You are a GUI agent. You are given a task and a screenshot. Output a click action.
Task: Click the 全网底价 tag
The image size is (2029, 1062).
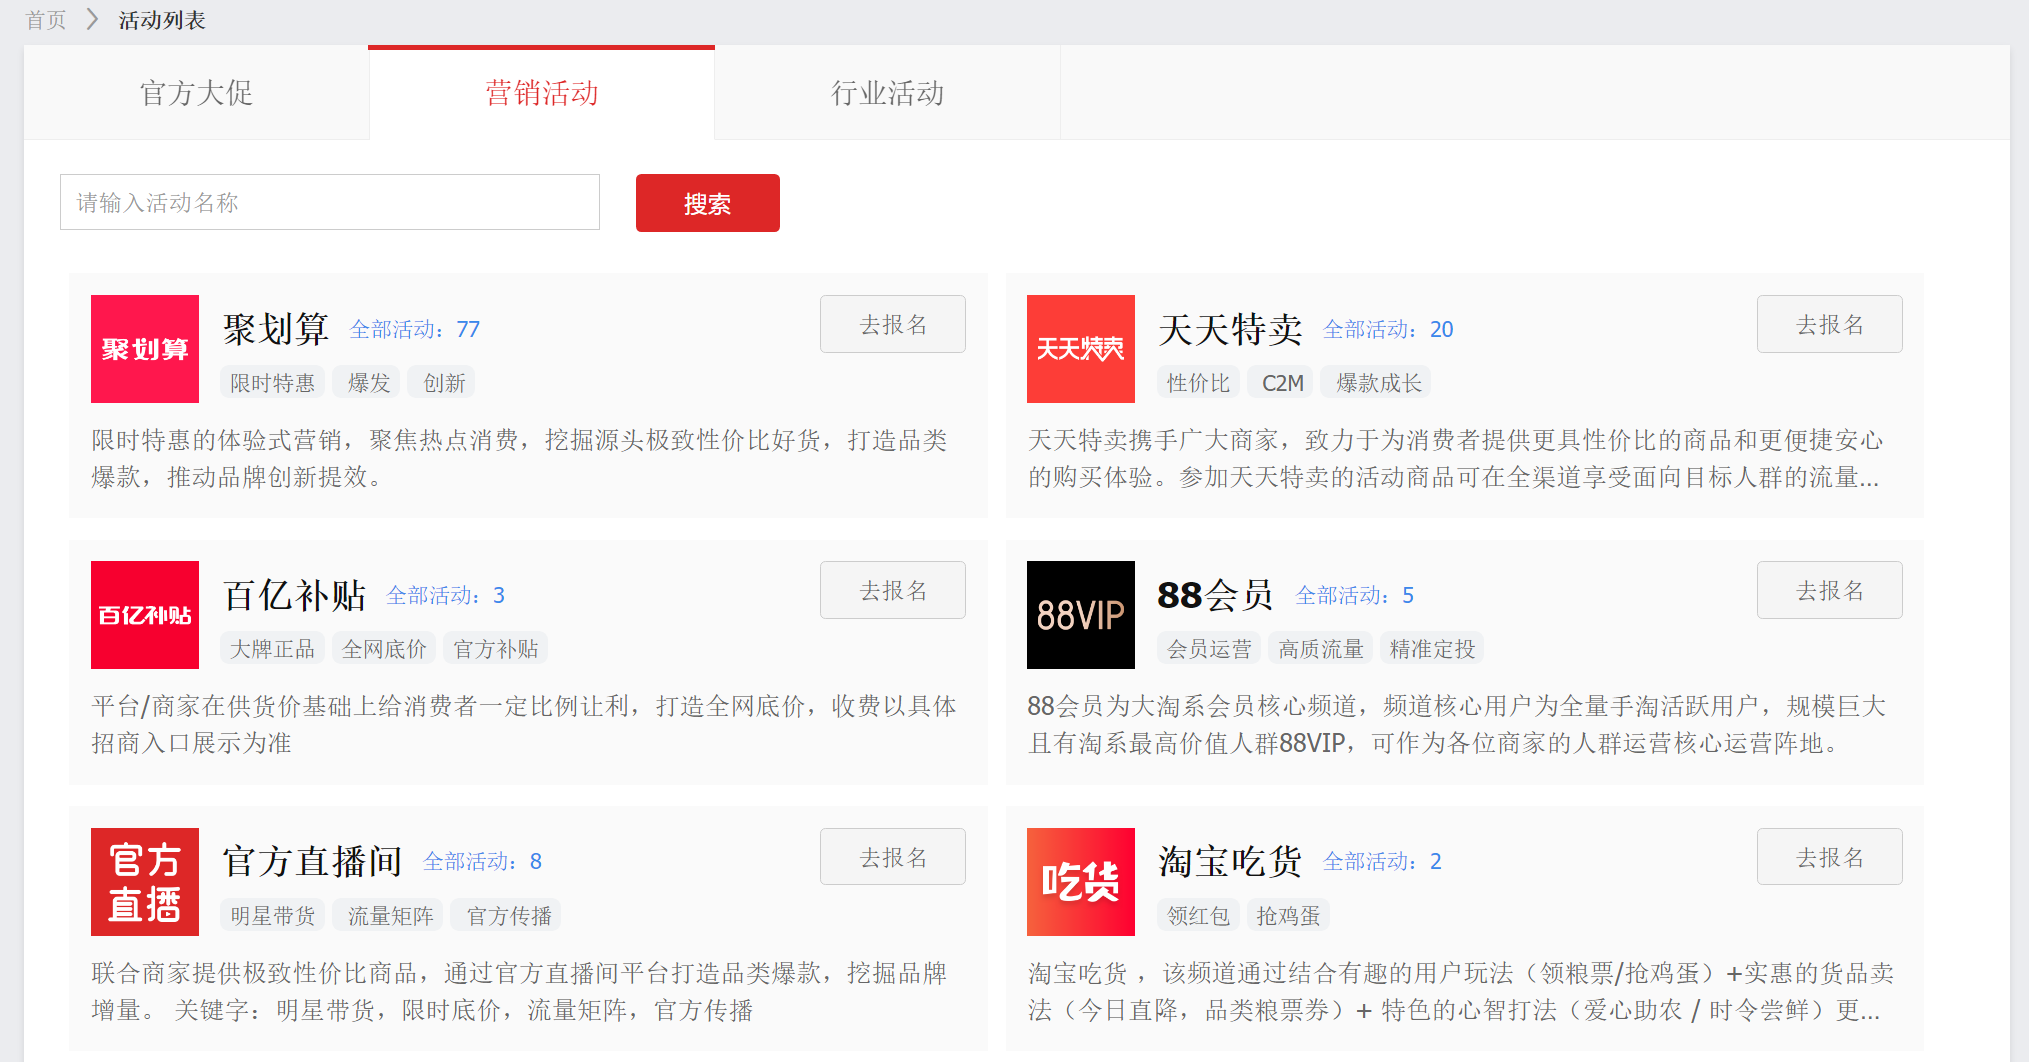384,649
